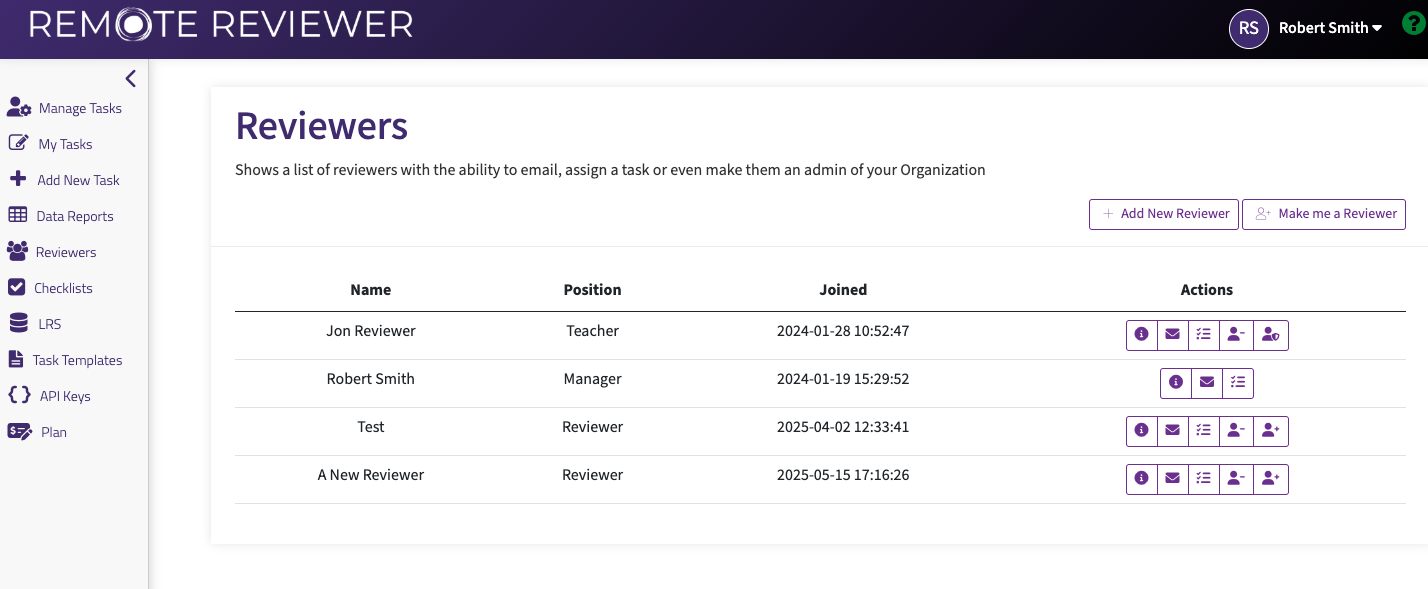The width and height of the screenshot is (1428, 589).
Task: Open checklist icon for Test reviewer
Action: [x=1203, y=430]
